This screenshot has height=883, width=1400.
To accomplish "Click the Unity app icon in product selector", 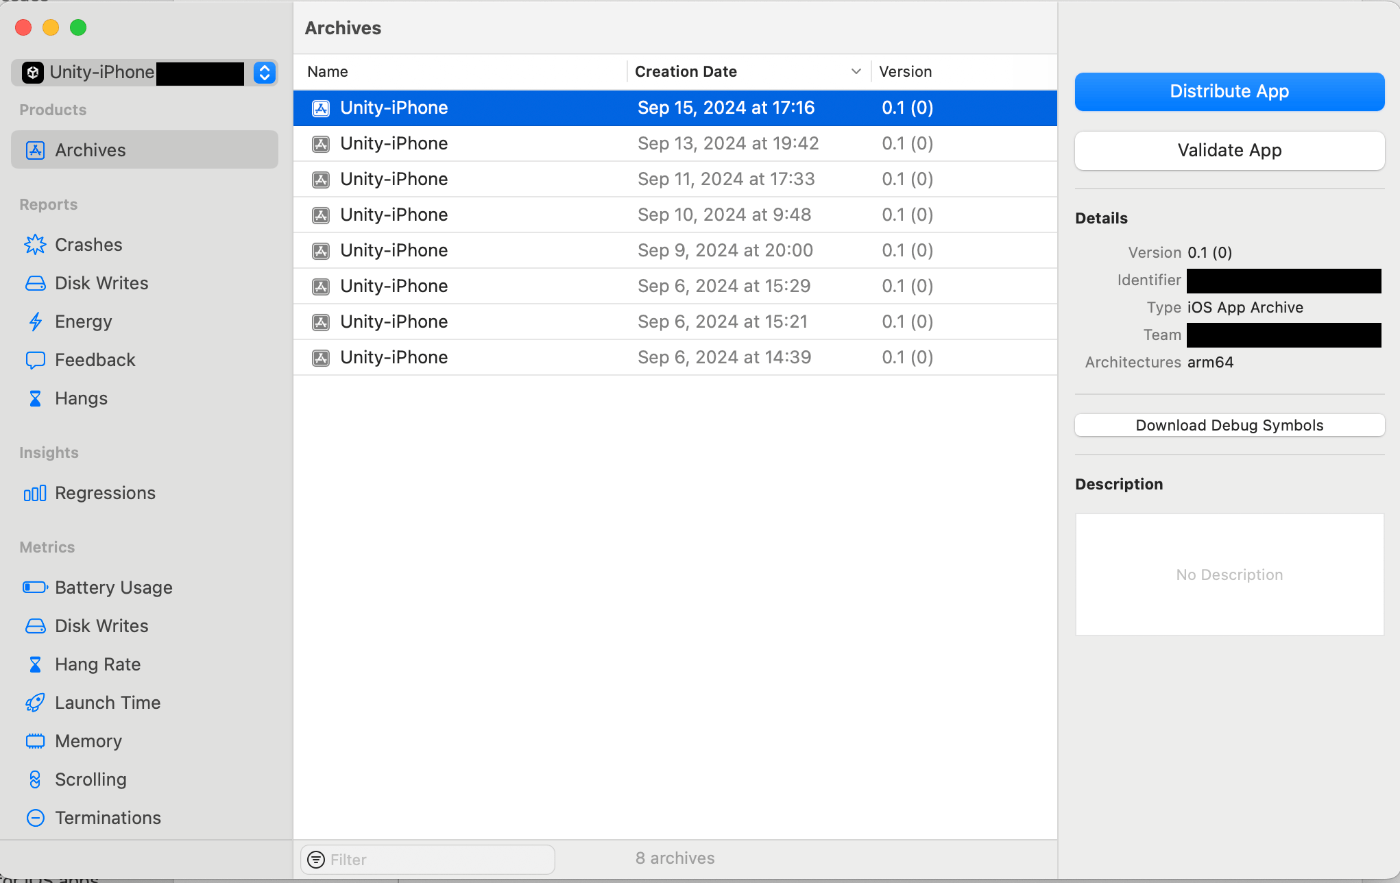I will pyautogui.click(x=33, y=72).
